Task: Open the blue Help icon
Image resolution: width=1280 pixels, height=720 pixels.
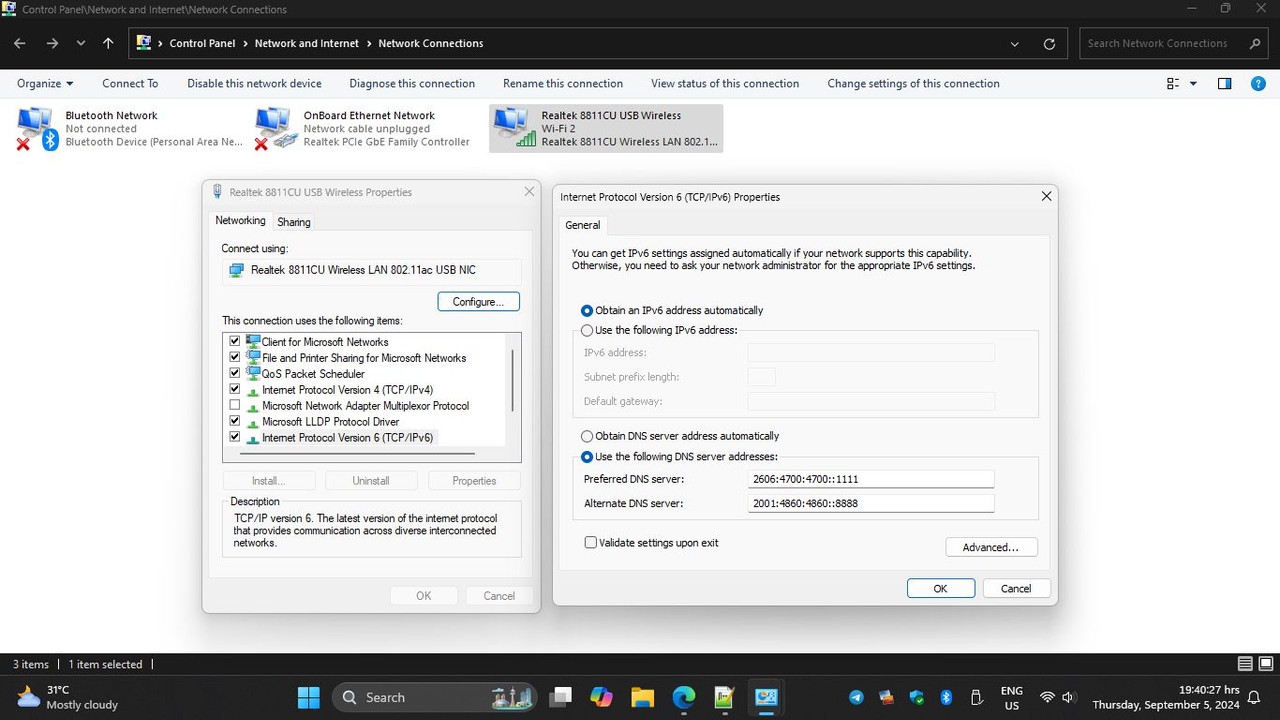Action: (x=1258, y=84)
